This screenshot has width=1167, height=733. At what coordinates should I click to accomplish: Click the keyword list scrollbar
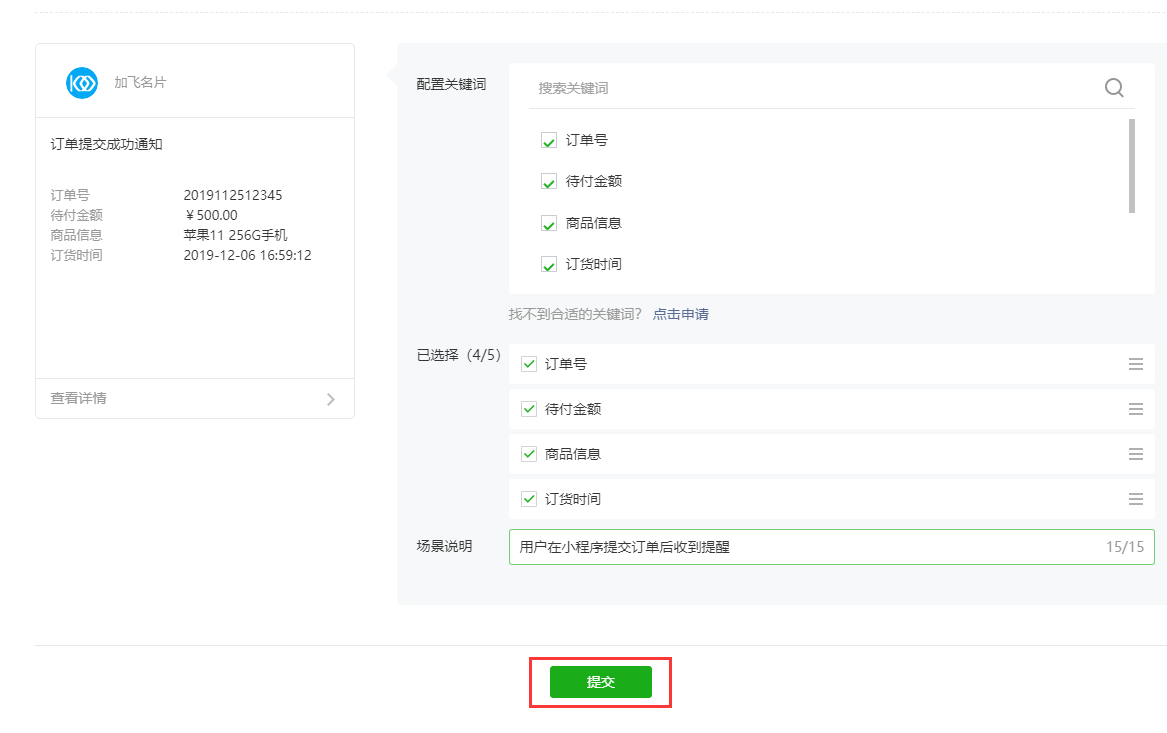(x=1131, y=166)
